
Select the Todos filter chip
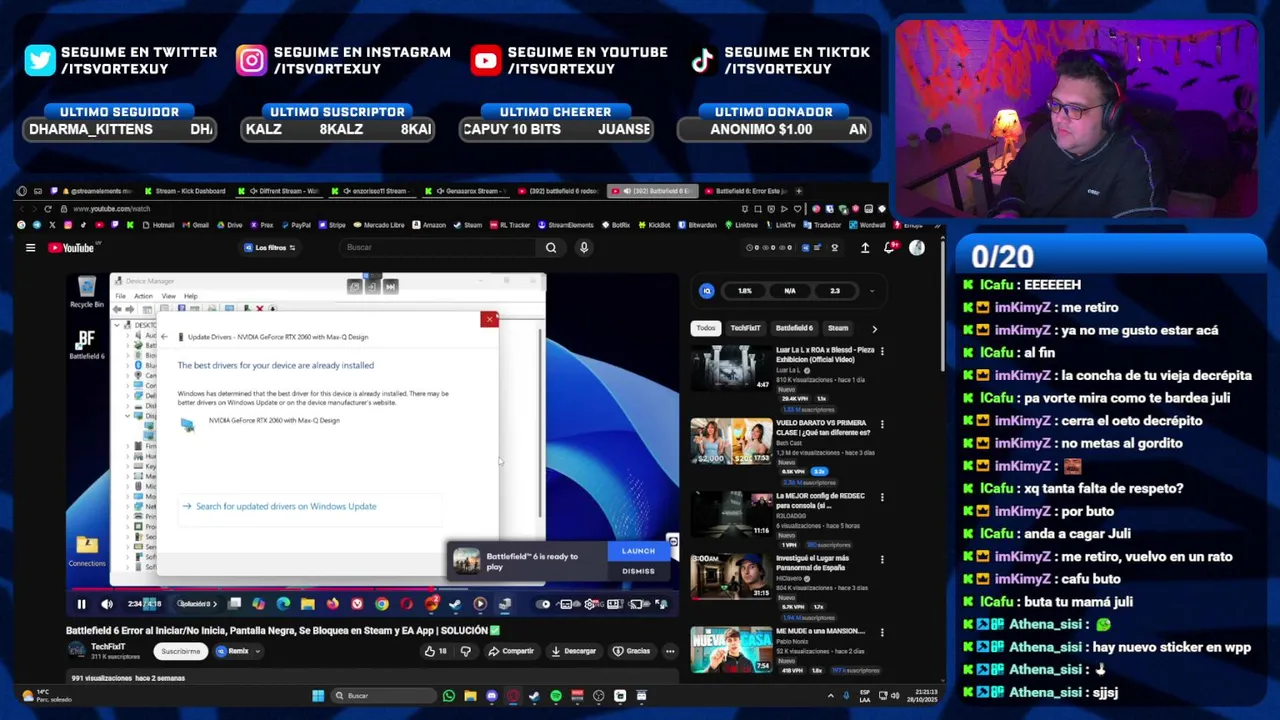[706, 328]
